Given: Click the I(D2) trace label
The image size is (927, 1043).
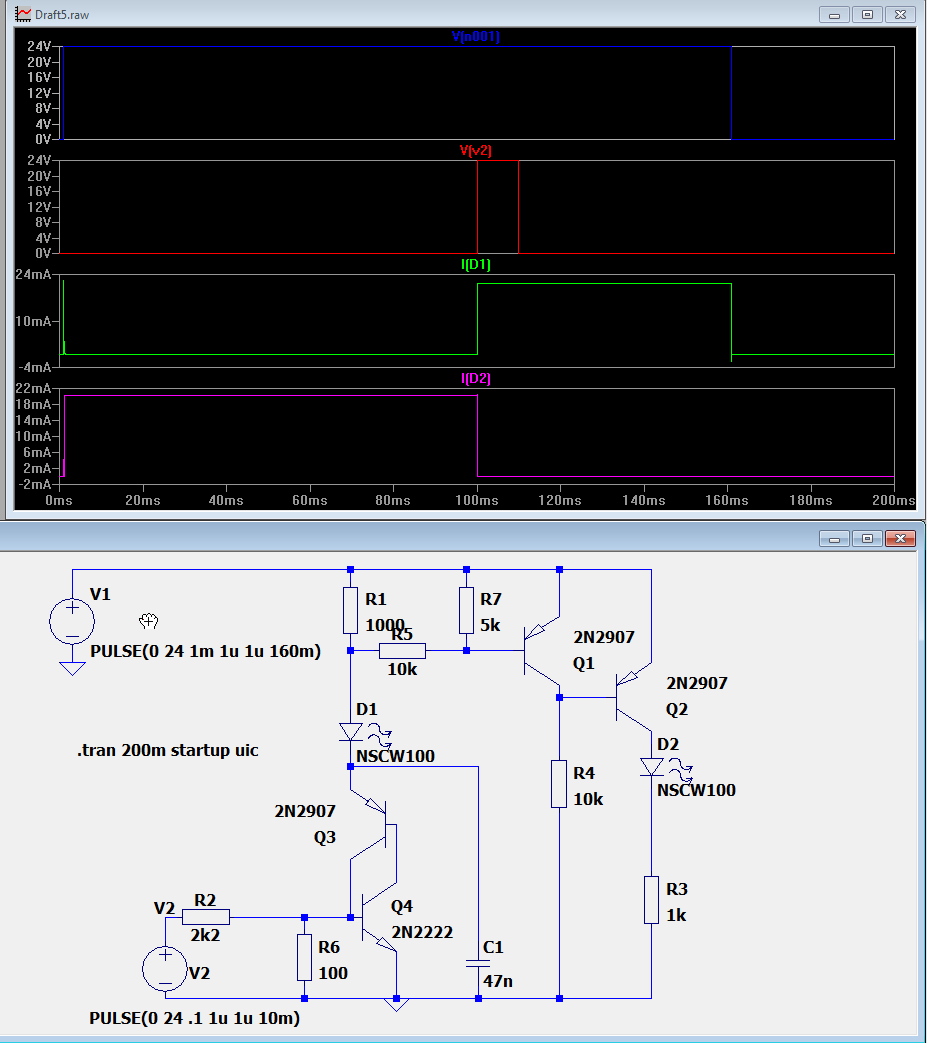Looking at the screenshot, I should (475, 378).
